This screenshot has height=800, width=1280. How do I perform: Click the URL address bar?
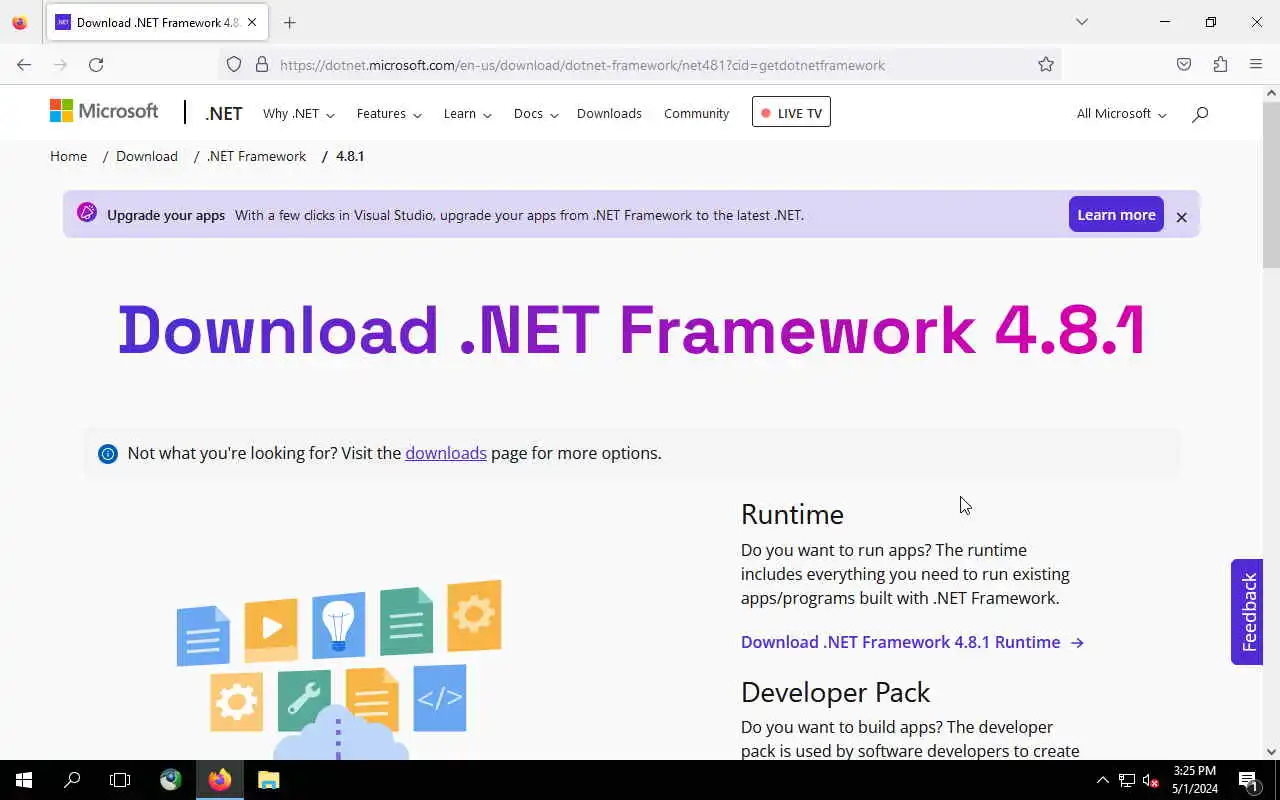[x=640, y=65]
